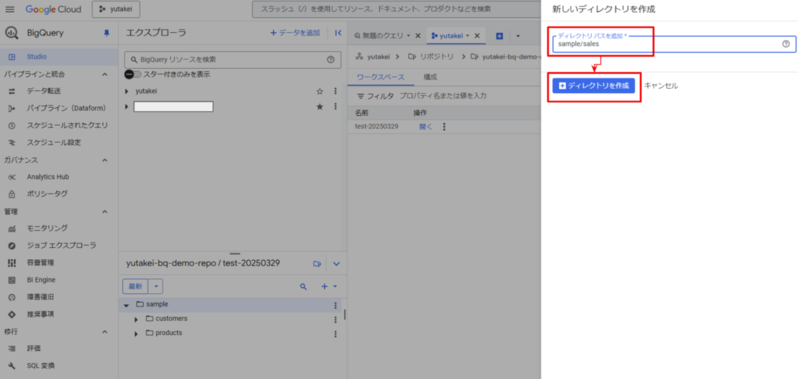Select ワークスペース tab
Viewport: 800px width, 379px height.
point(381,77)
